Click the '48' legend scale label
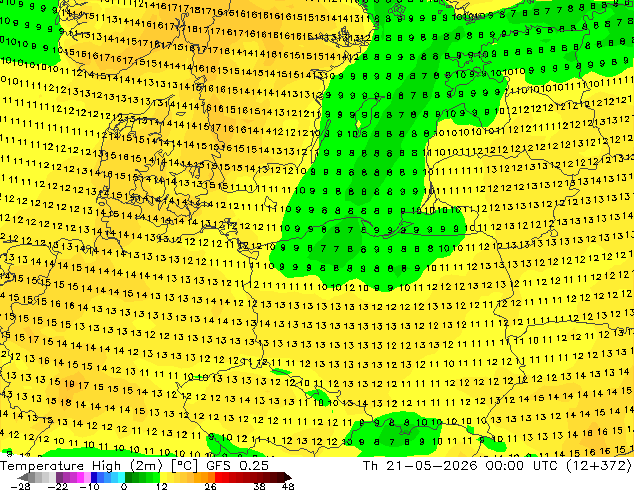The image size is (634, 490). (288, 486)
